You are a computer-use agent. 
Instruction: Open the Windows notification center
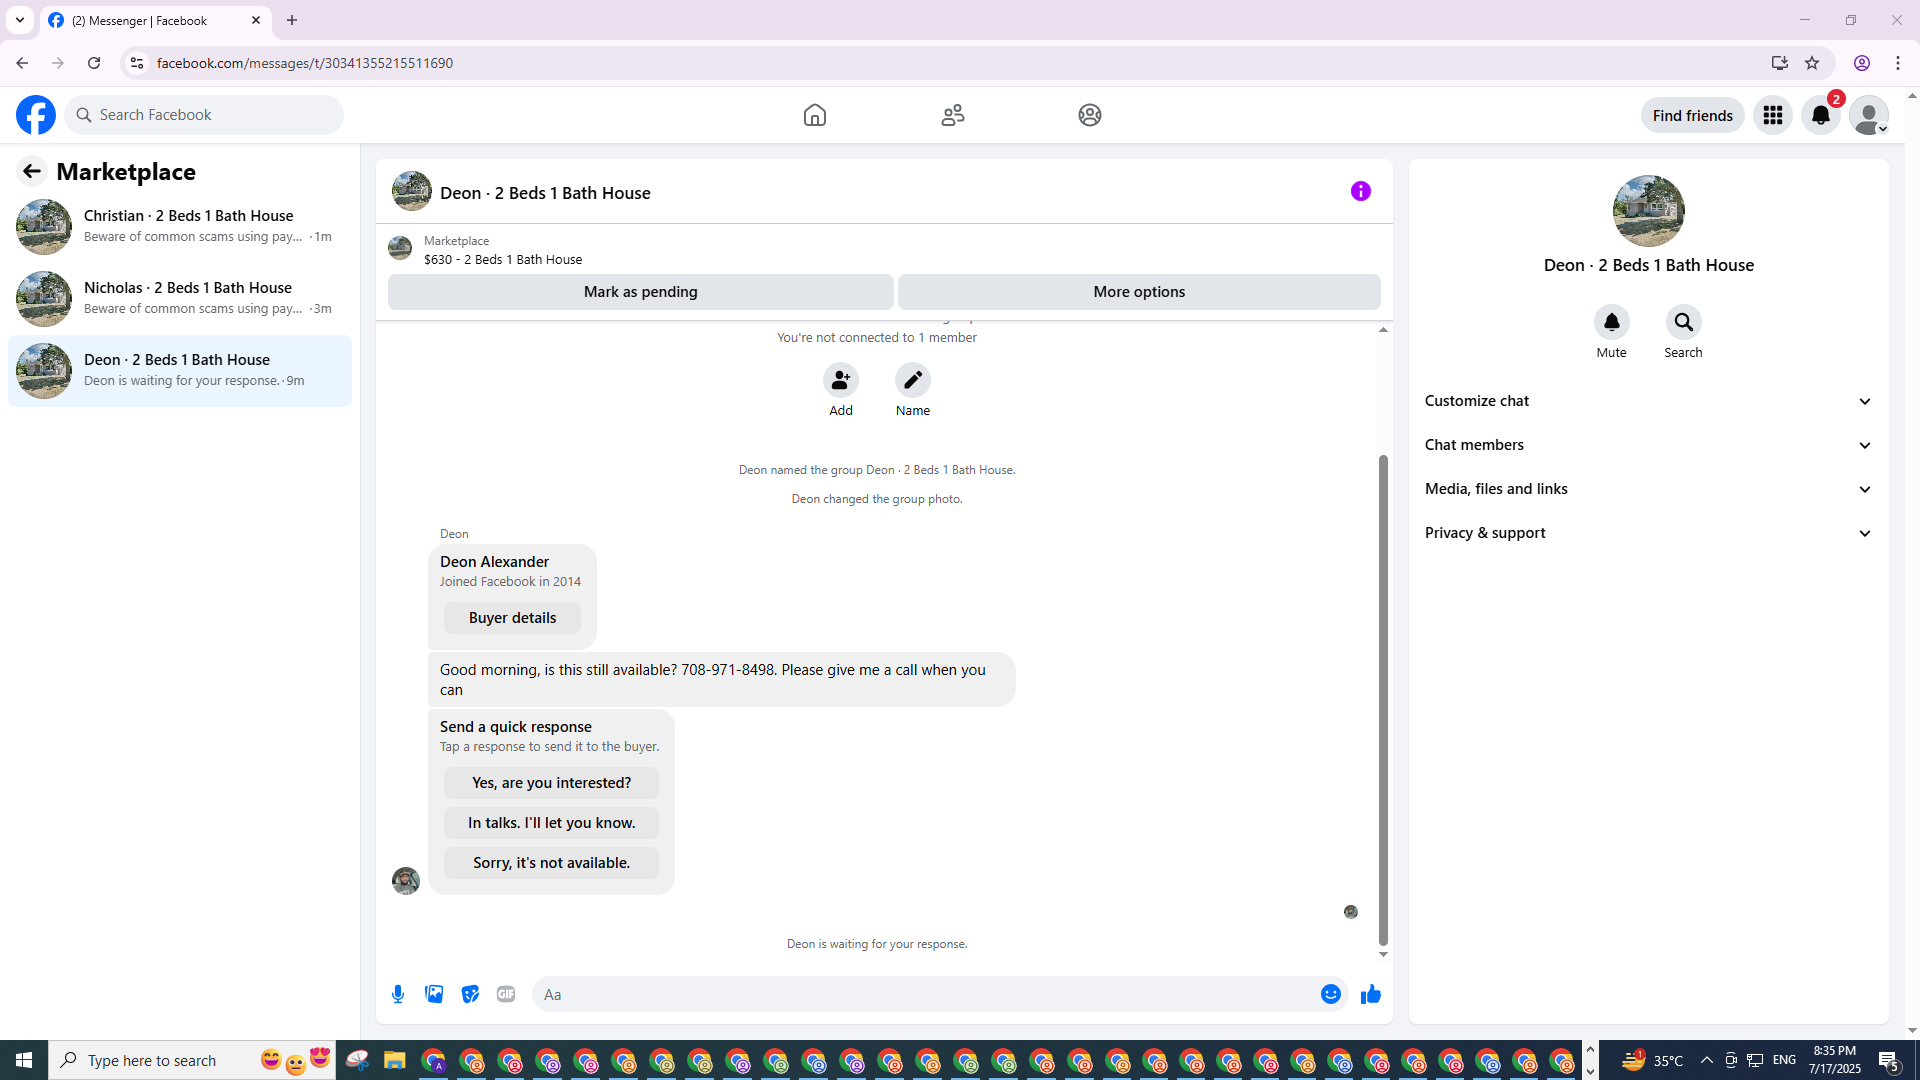tap(1889, 1060)
